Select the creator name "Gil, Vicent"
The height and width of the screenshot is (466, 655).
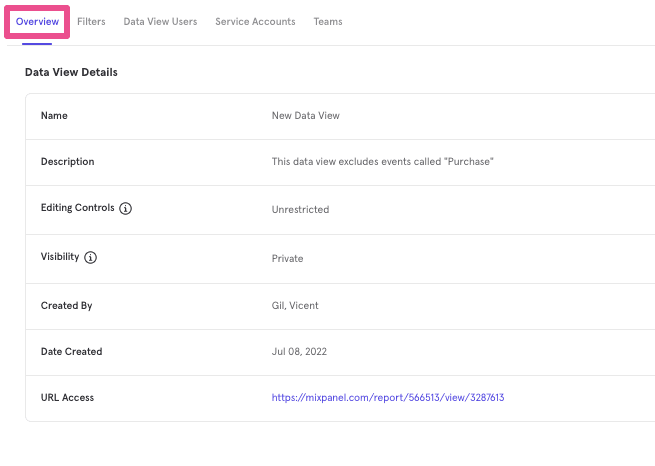(298, 306)
